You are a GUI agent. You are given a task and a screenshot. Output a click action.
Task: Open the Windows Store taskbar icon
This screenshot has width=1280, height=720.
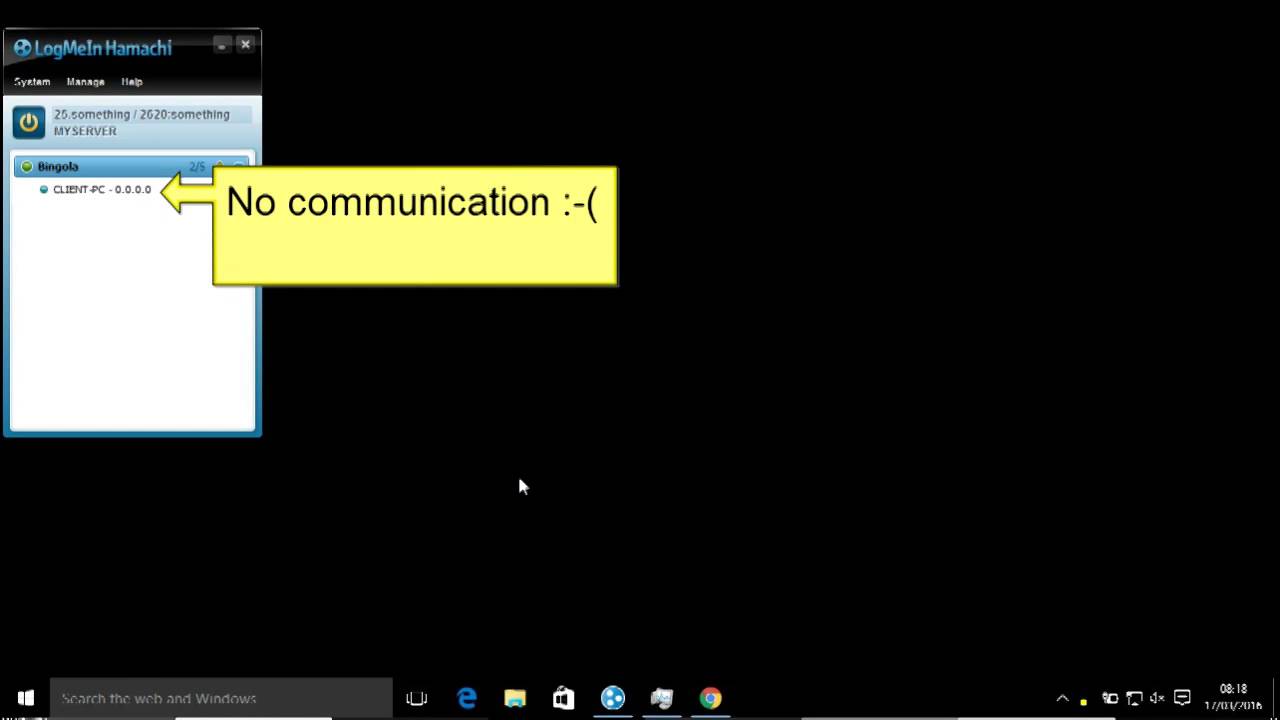pos(564,698)
